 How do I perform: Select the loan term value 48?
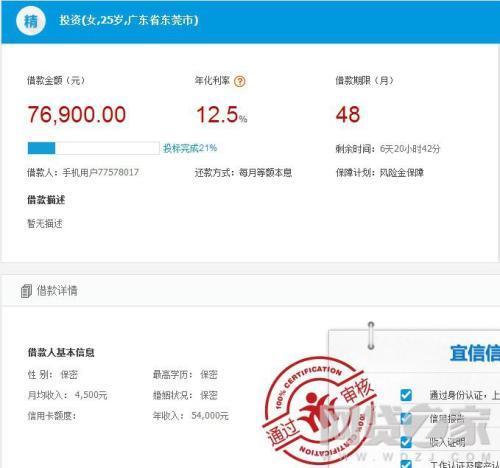348,114
